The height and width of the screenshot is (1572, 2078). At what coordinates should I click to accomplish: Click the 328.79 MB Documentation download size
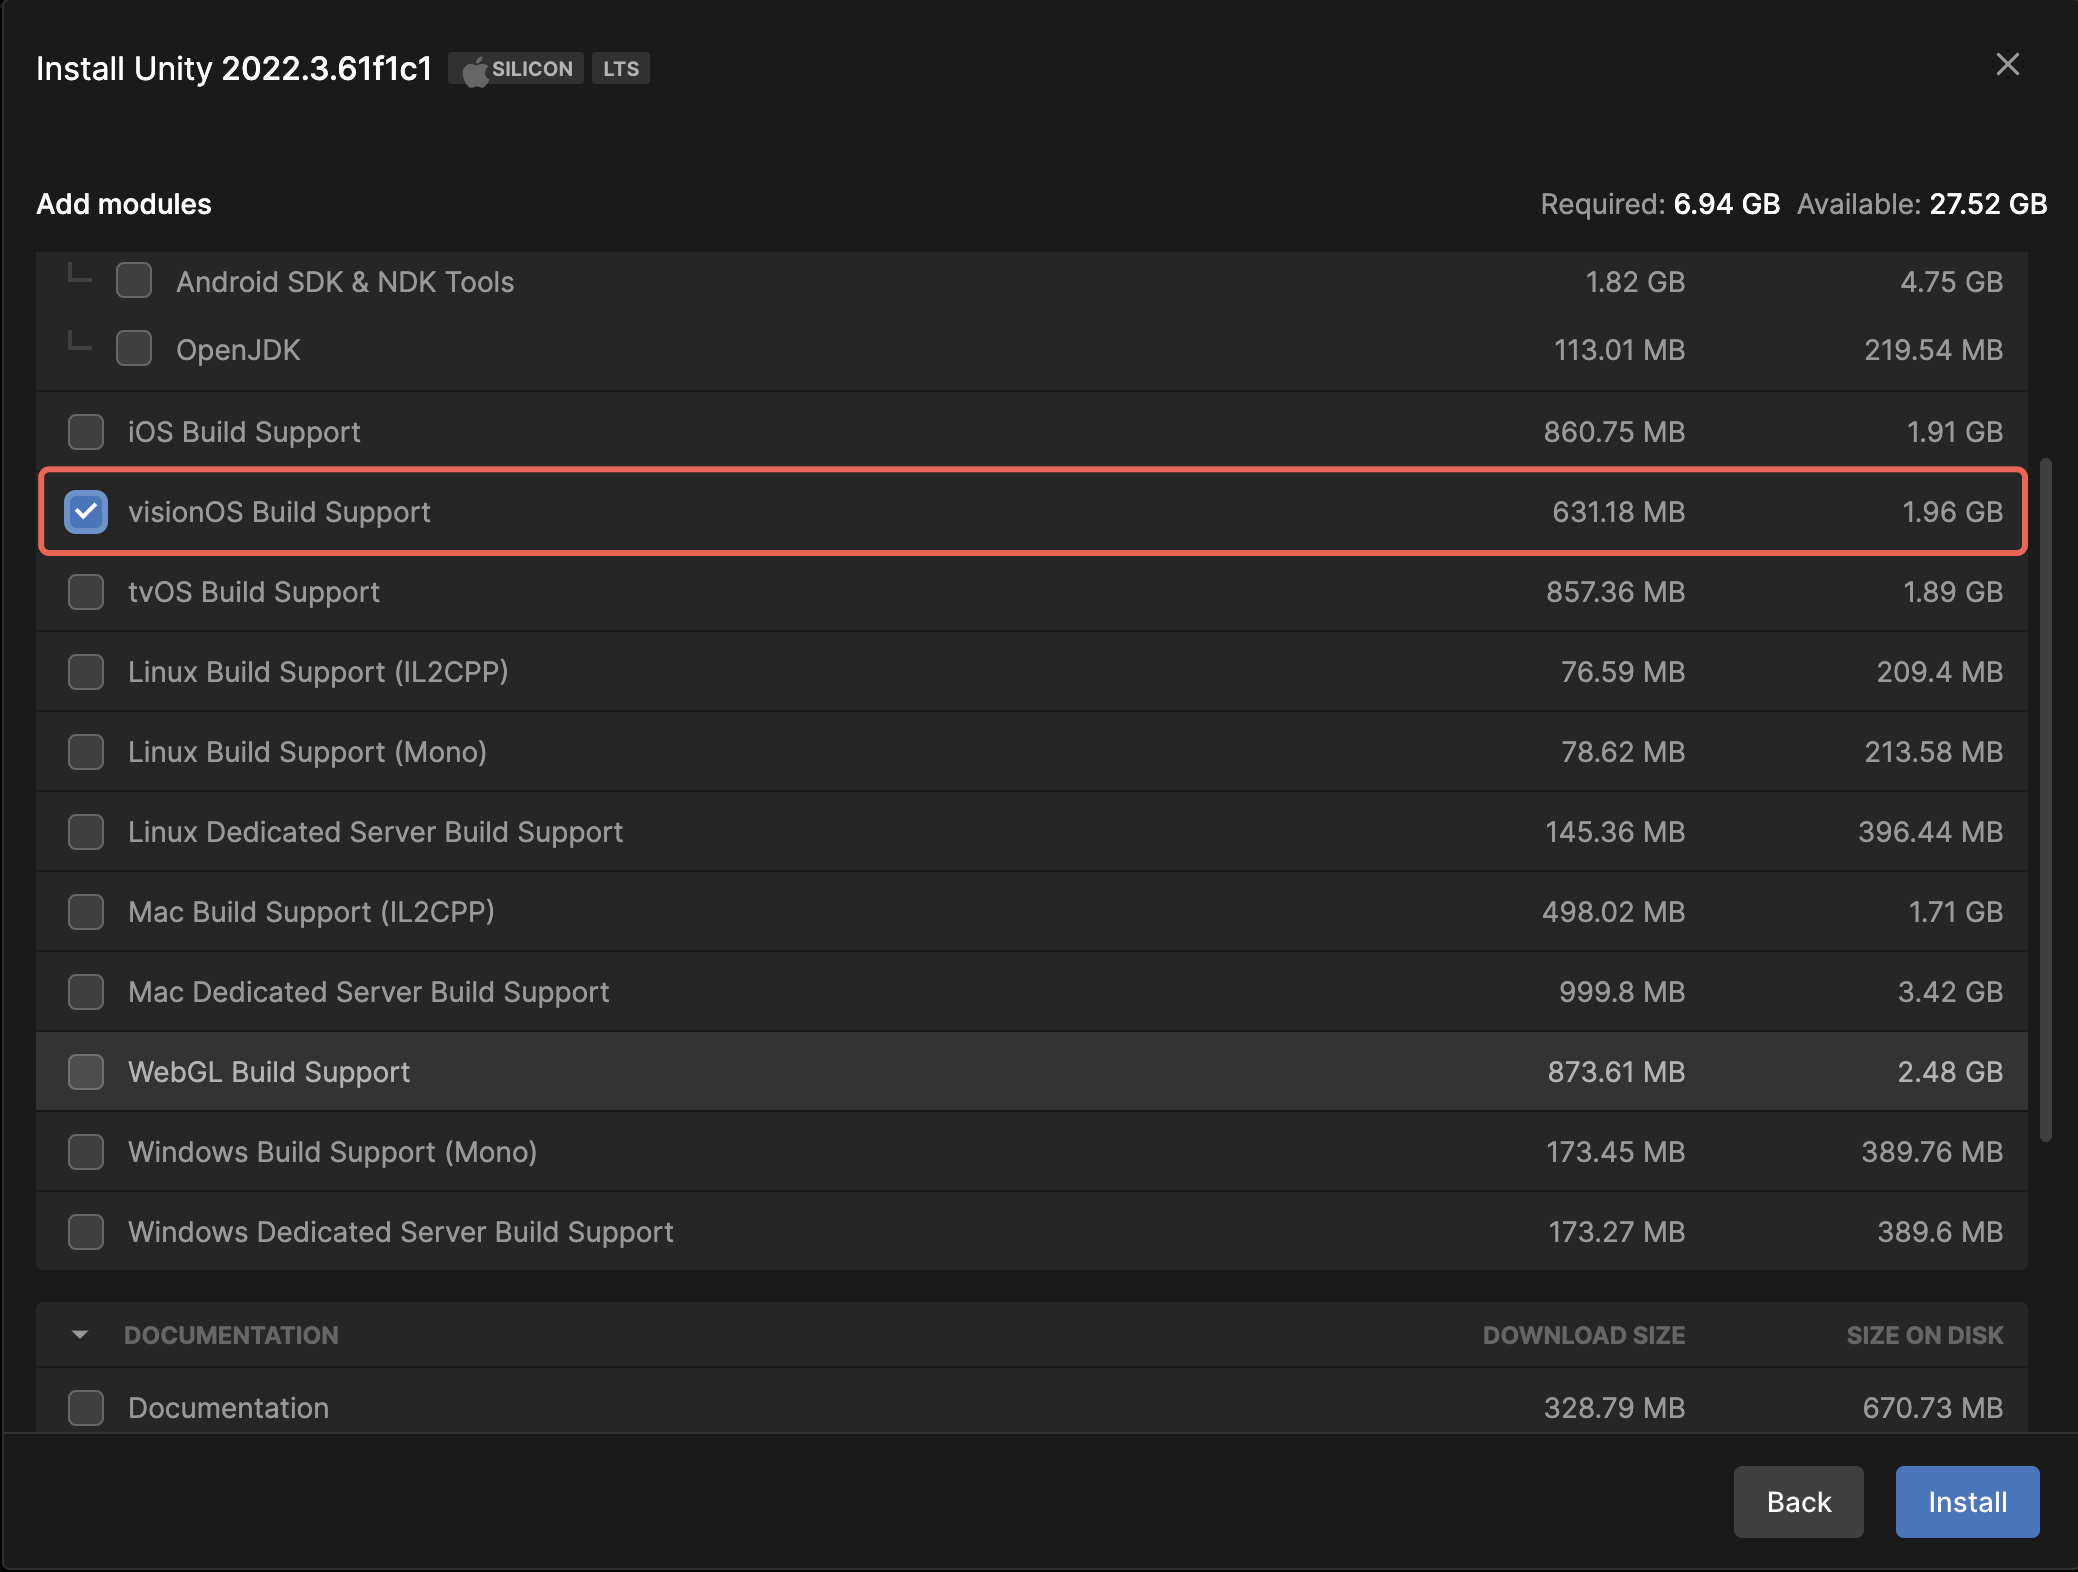click(1615, 1408)
